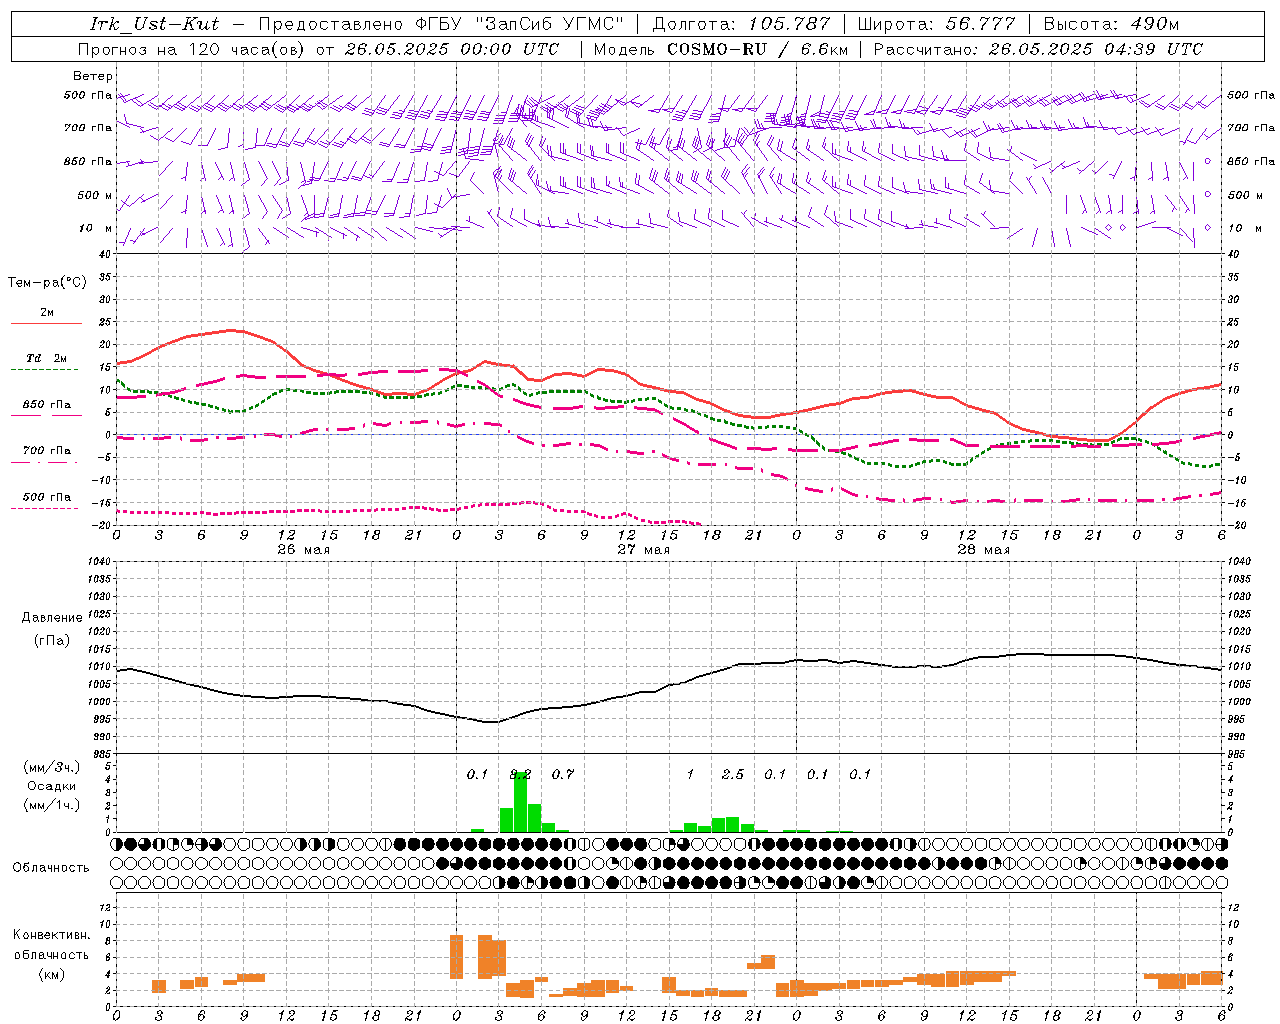Screen dimensions: 1280x1024
Task: Click the (мм/1ч.) precipitation unit label
Action: [x=51, y=805]
